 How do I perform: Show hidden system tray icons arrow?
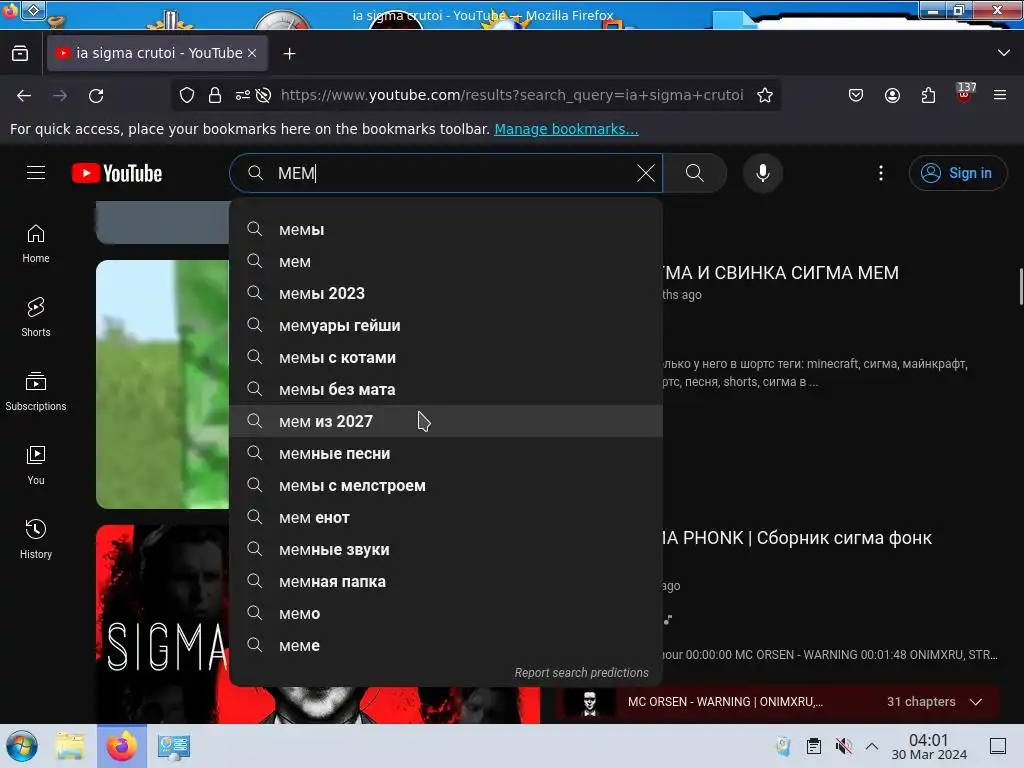point(872,746)
